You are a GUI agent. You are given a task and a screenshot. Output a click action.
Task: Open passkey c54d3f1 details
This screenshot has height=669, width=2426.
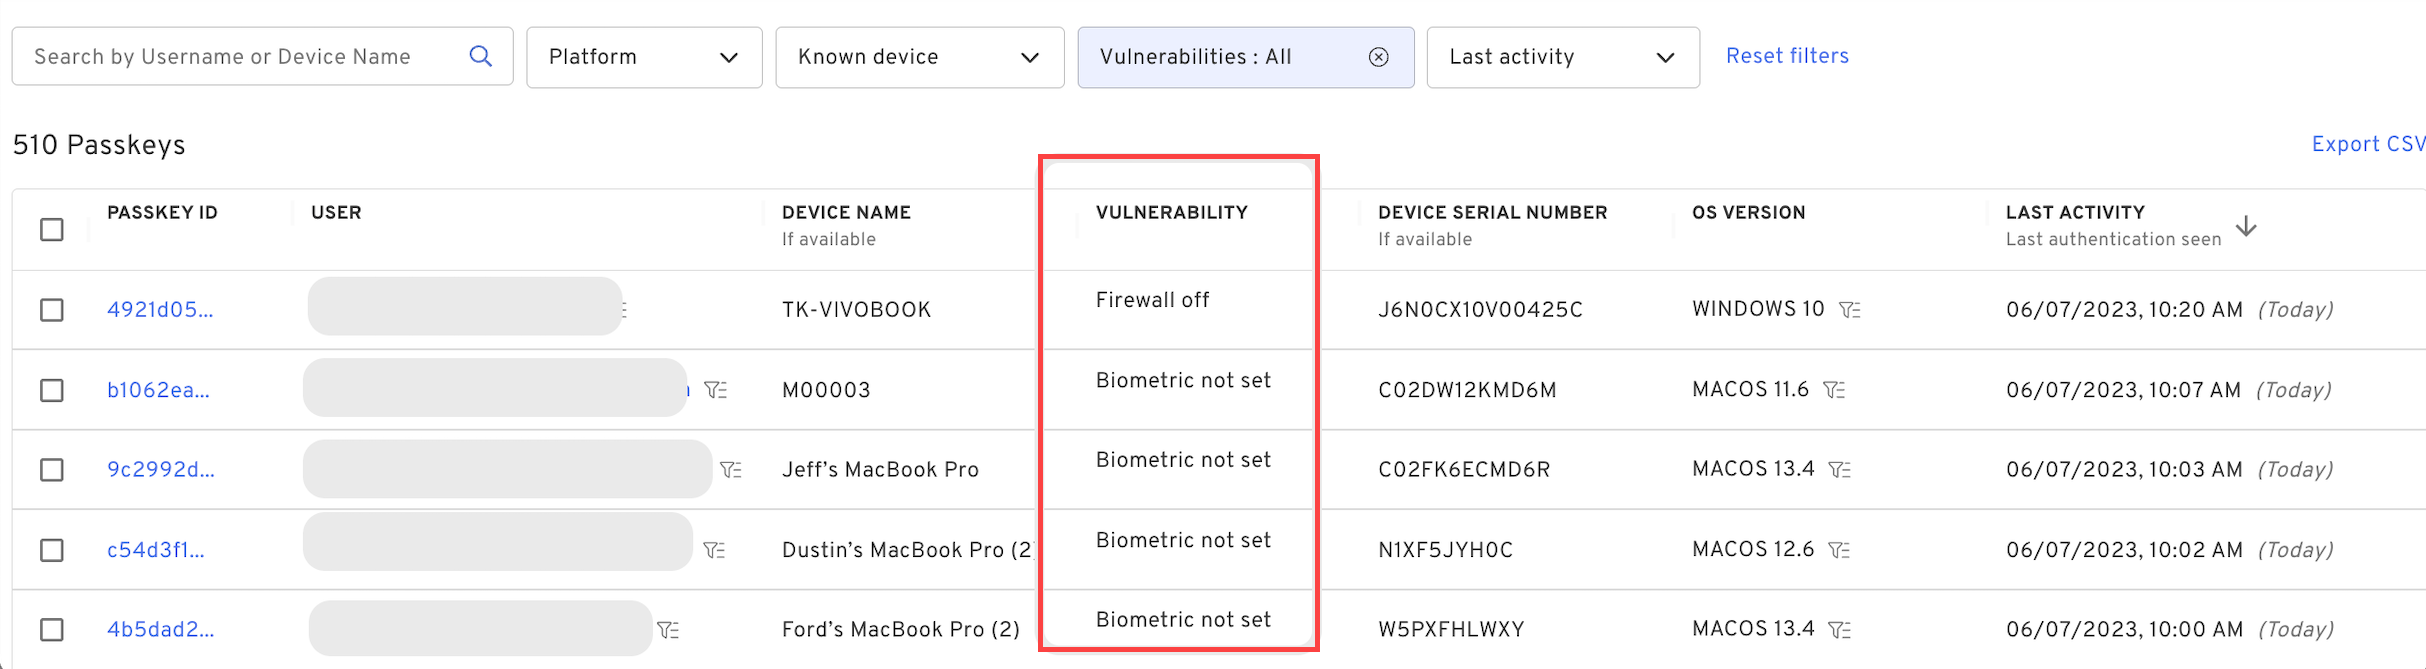158,549
